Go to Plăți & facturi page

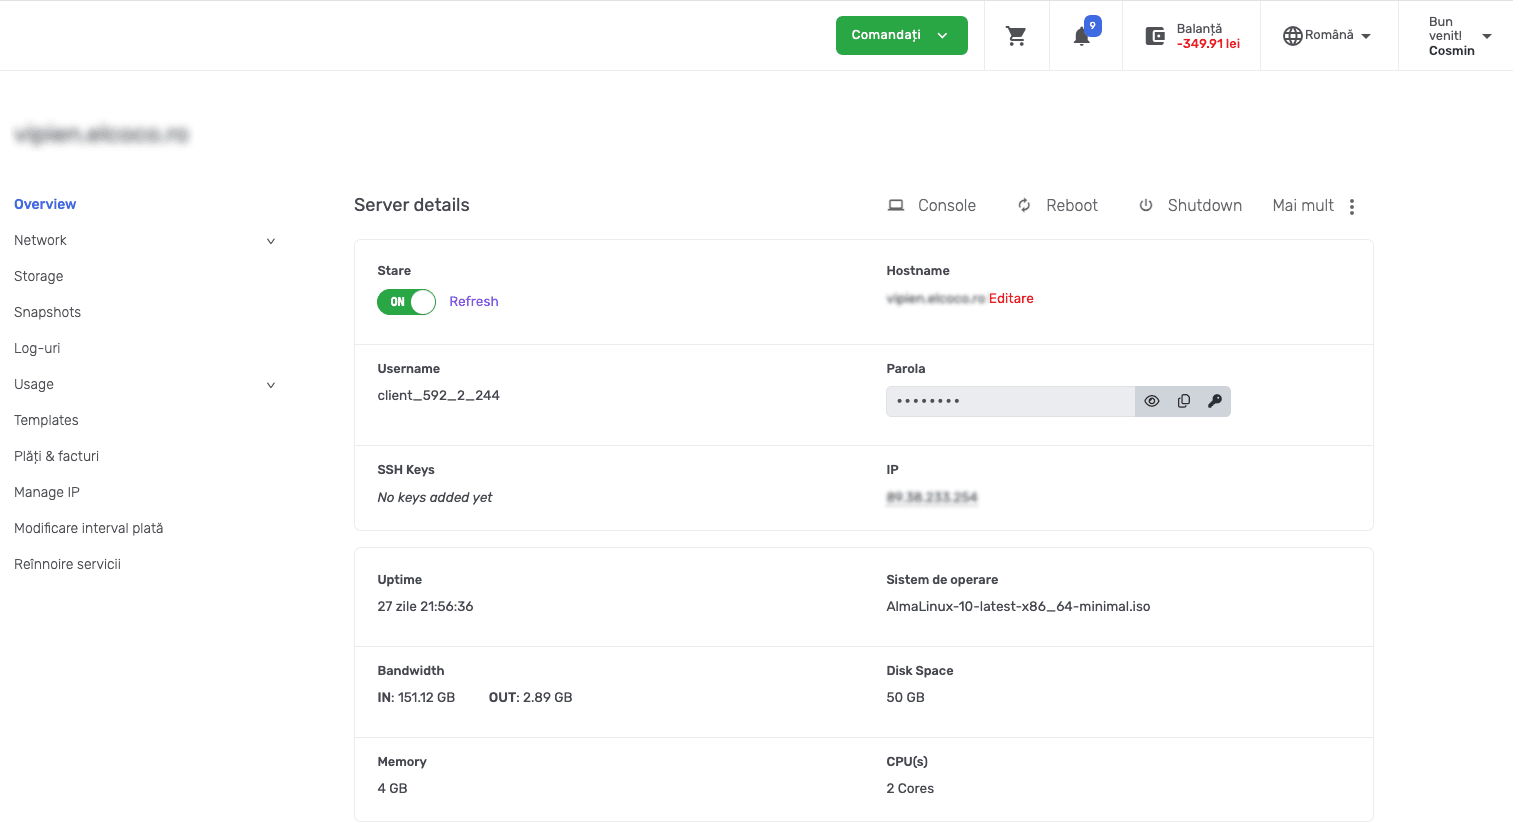(56, 456)
